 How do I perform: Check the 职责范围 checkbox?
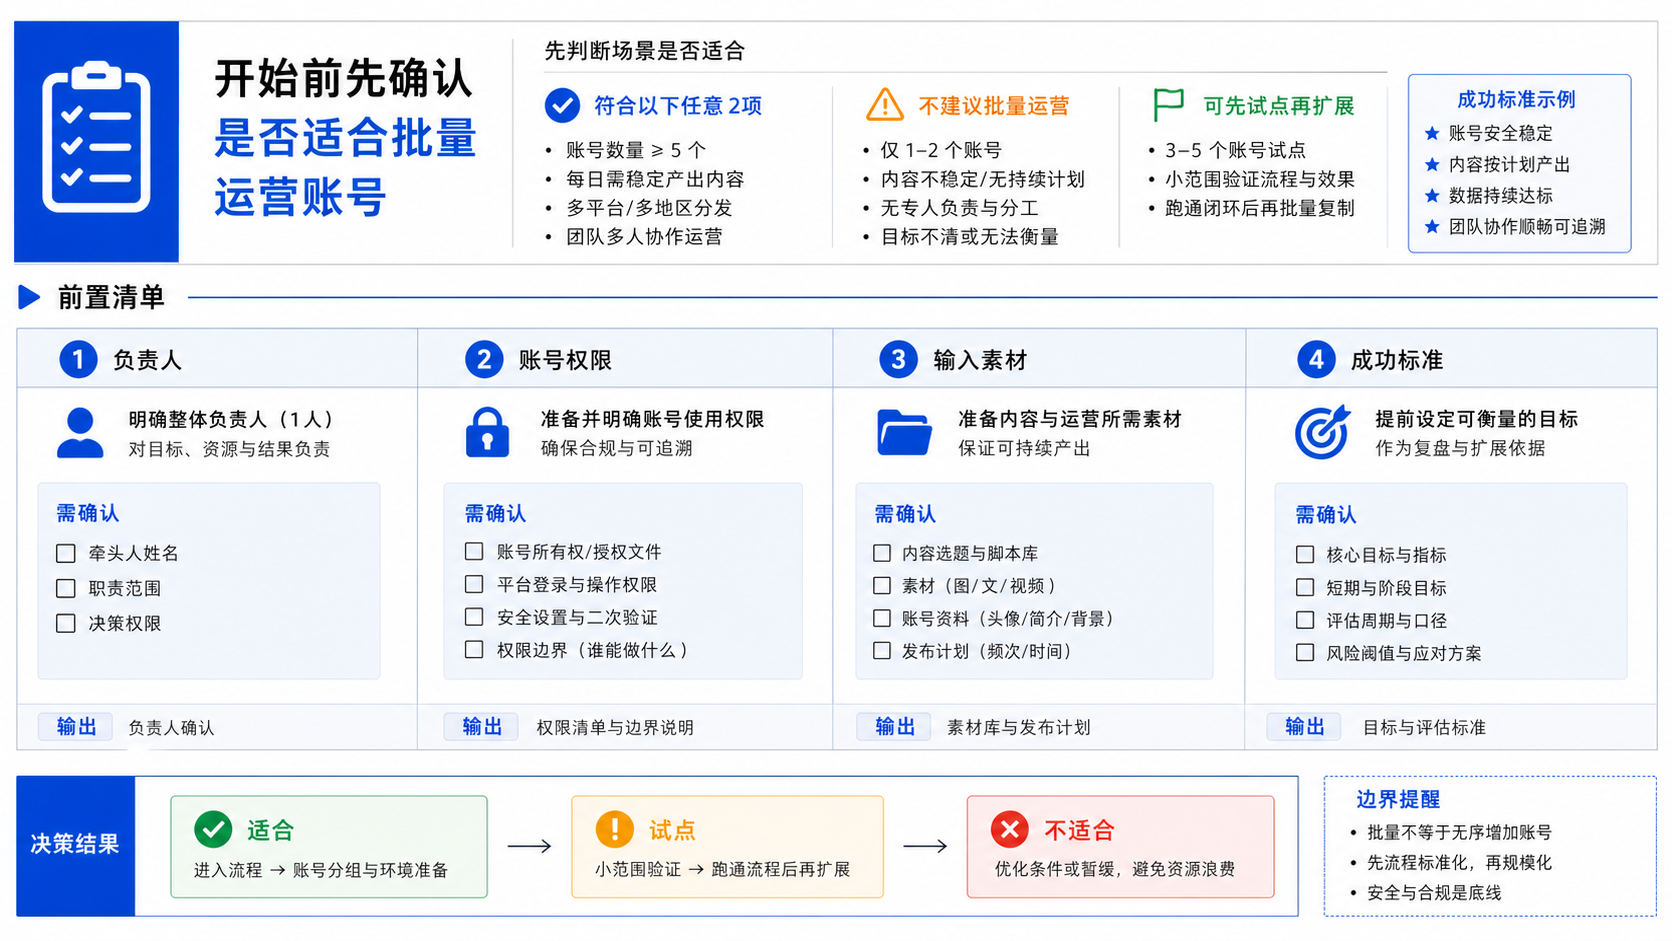click(66, 588)
